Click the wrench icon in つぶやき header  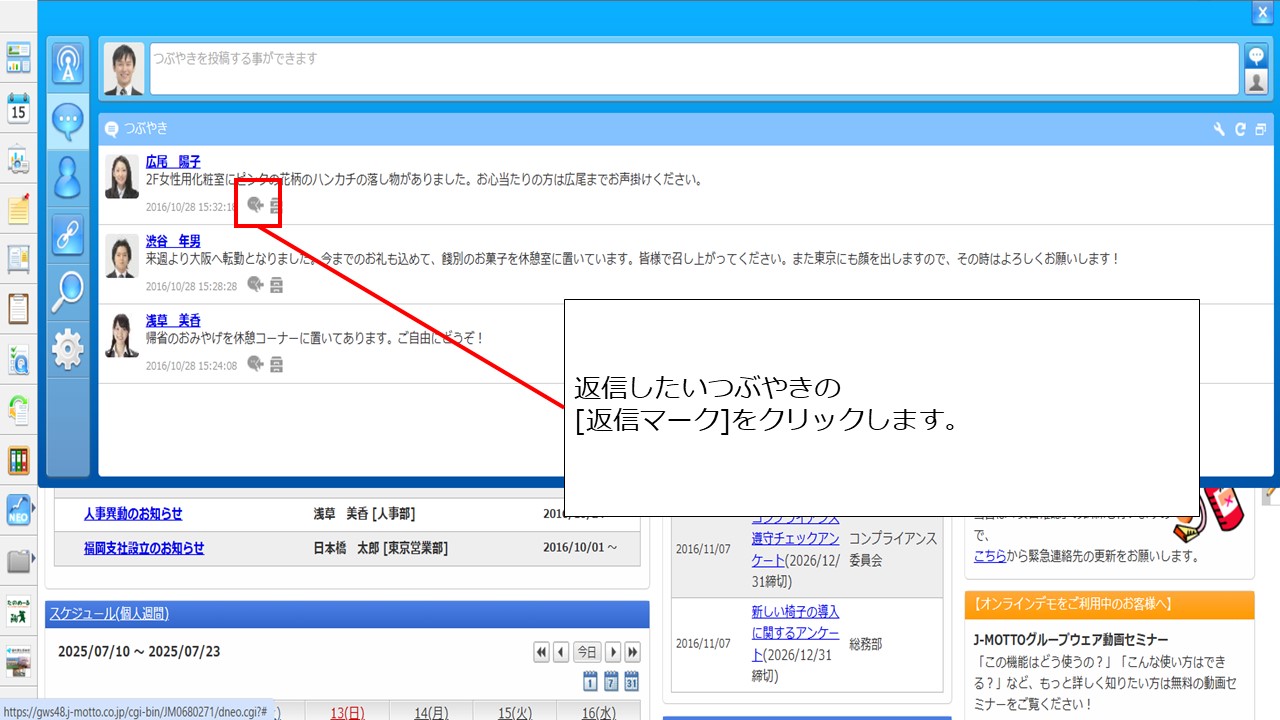tap(1218, 129)
